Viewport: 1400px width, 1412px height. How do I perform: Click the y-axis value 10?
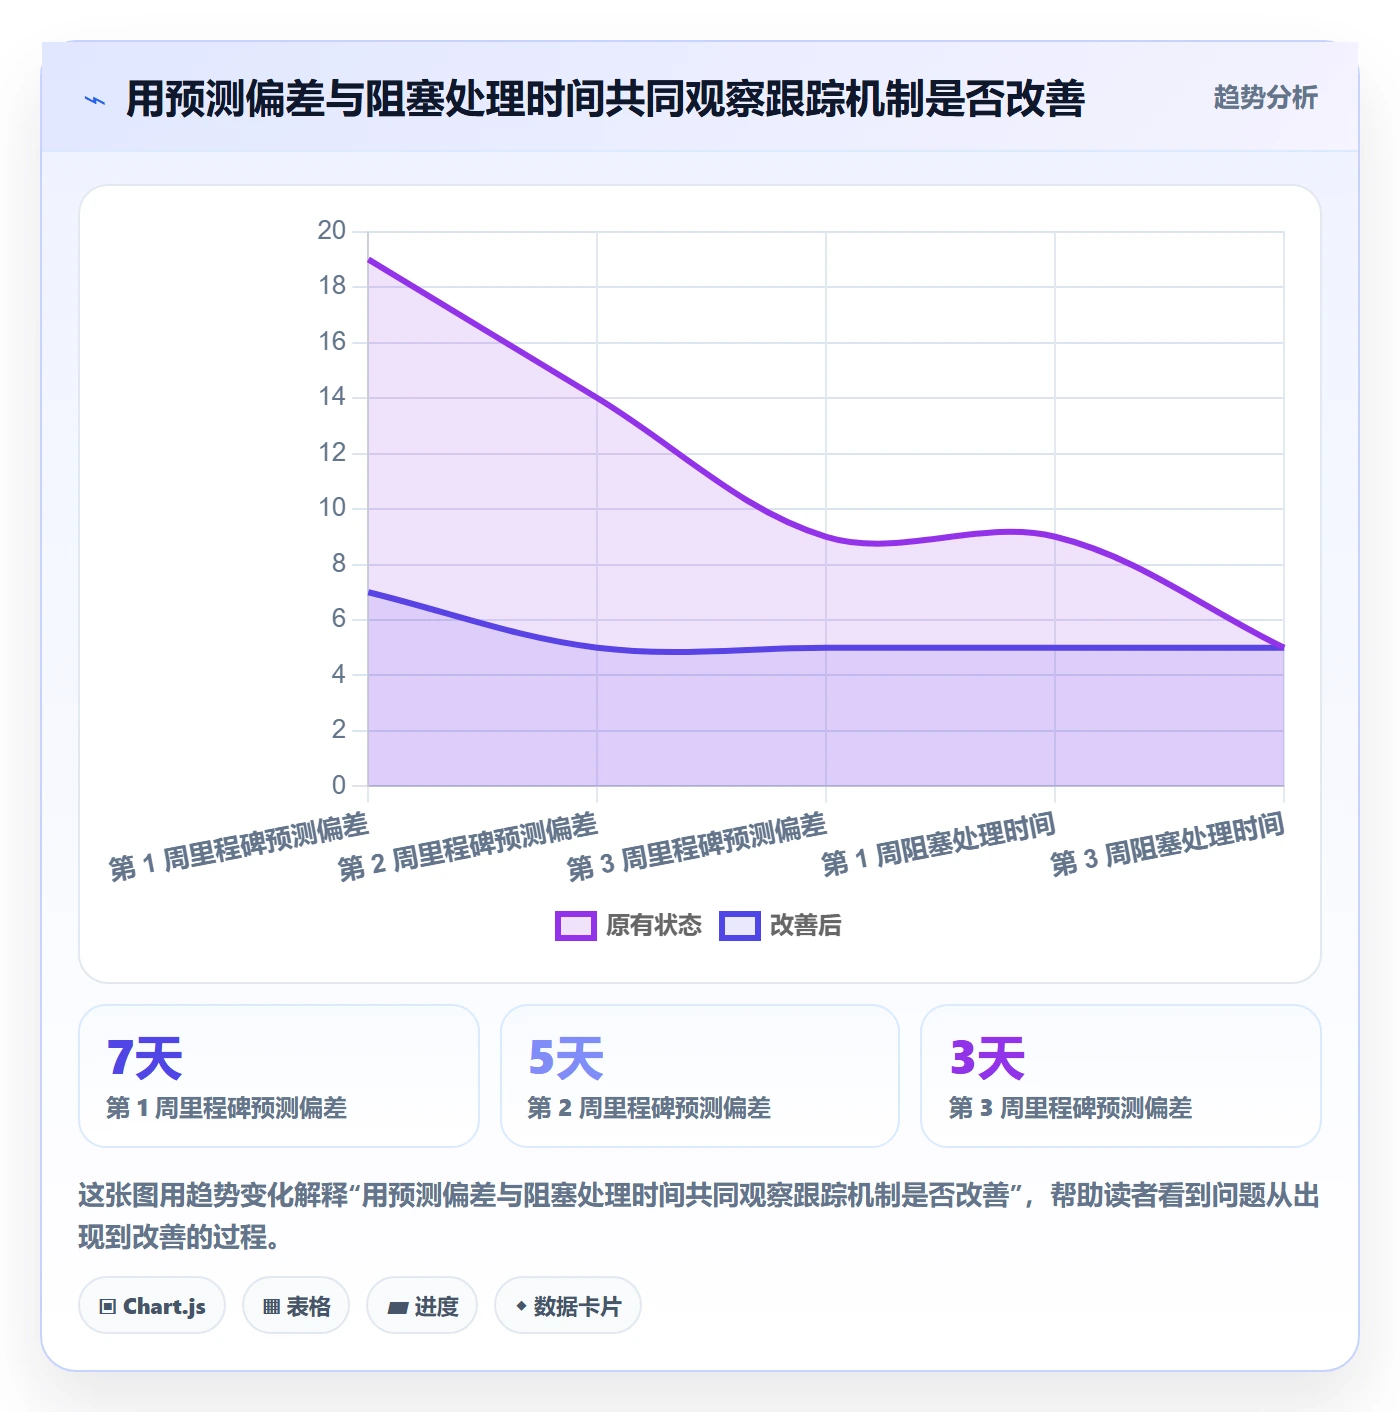332,508
